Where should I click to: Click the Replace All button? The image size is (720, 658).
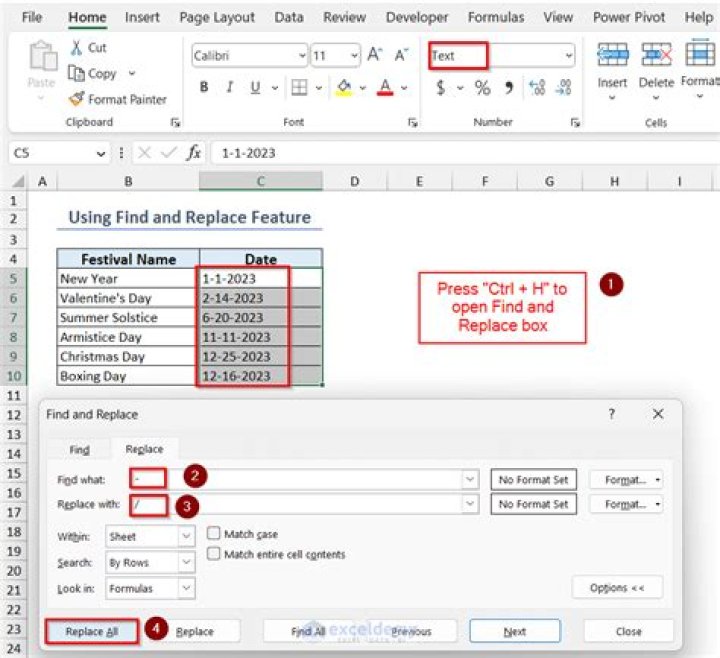click(92, 631)
